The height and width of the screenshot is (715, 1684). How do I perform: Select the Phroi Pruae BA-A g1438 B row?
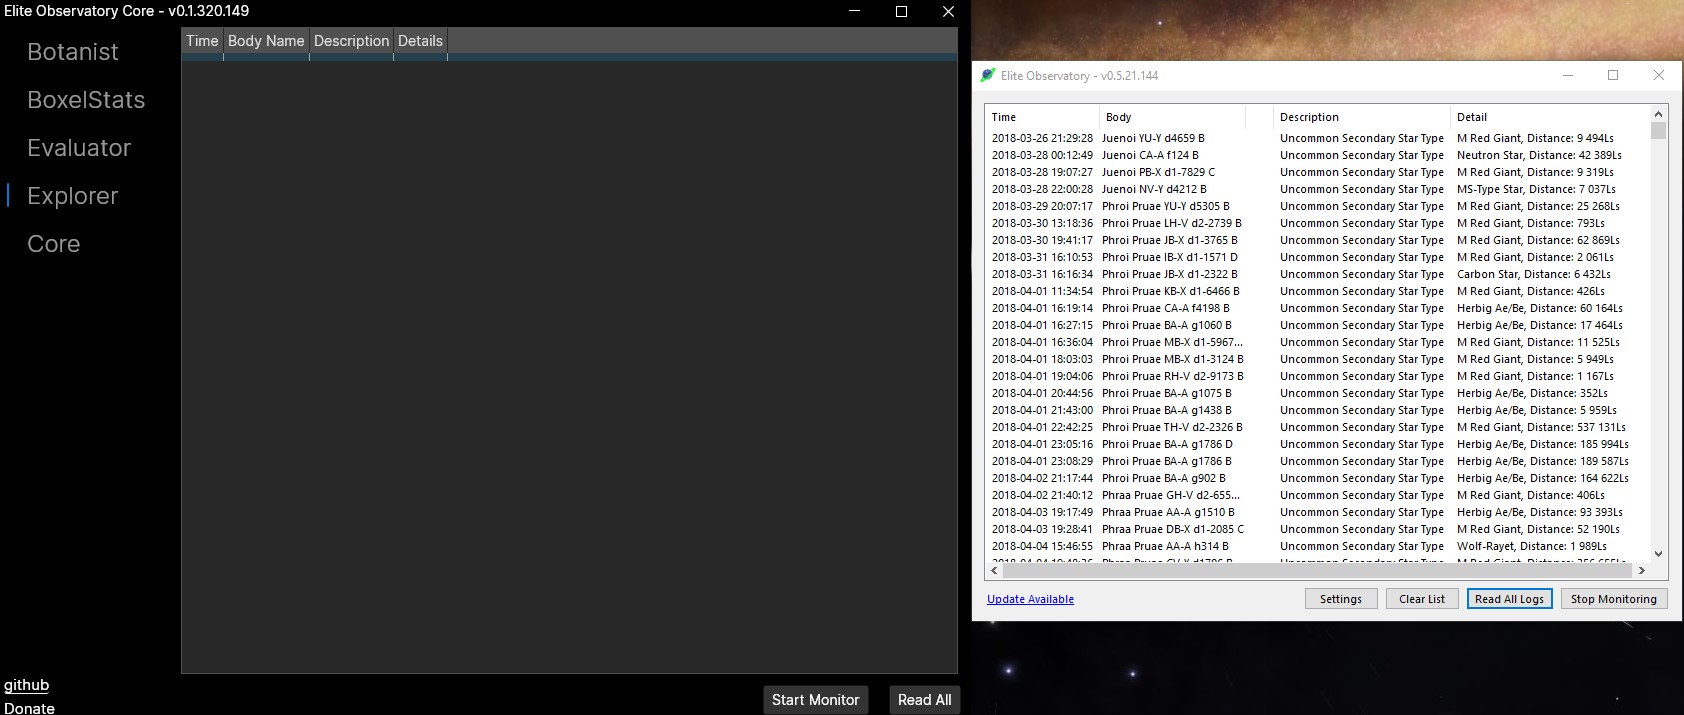[x=1317, y=410]
